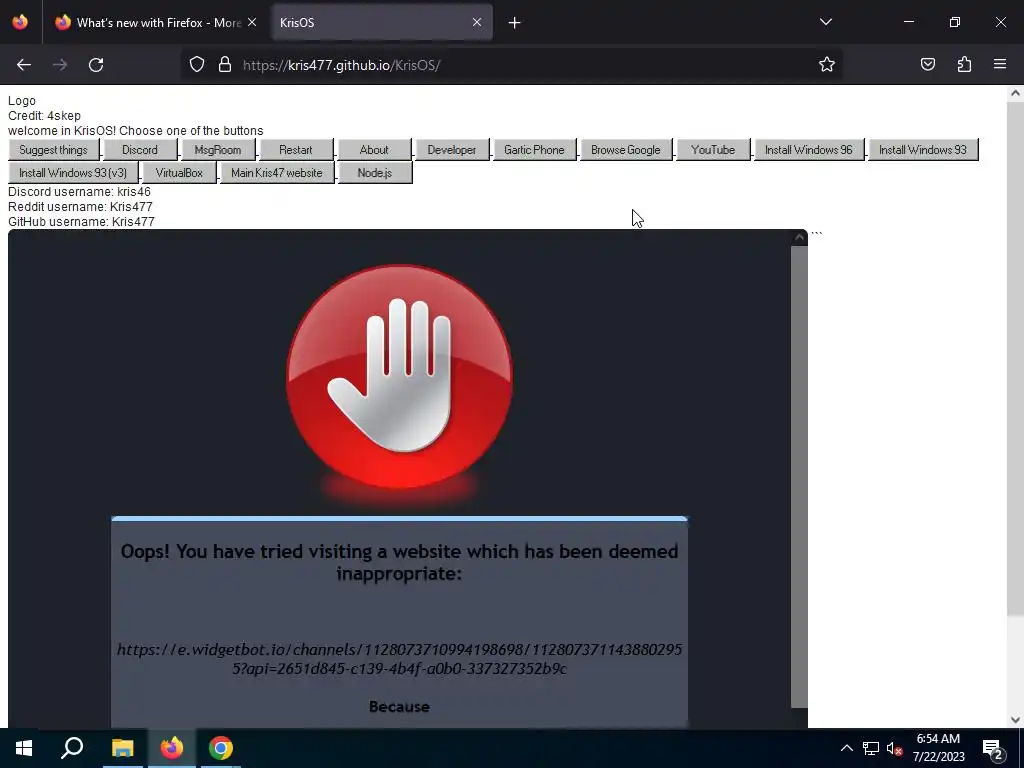
Task: Click Install Windows 96
Action: pos(808,150)
